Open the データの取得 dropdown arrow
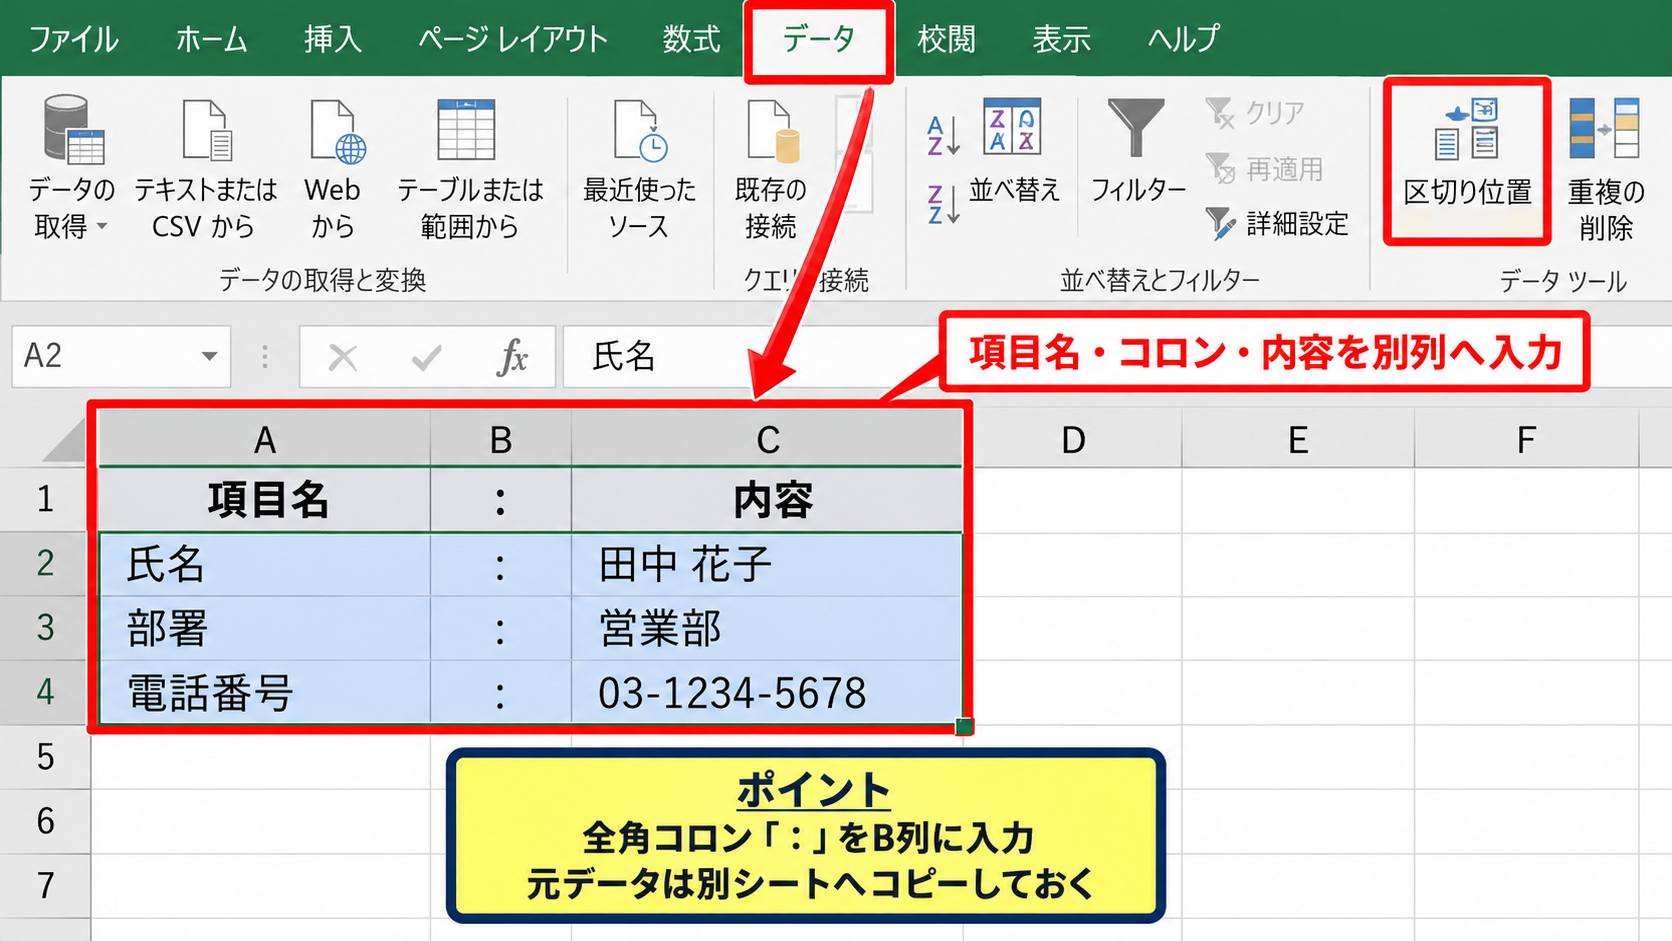 102,227
